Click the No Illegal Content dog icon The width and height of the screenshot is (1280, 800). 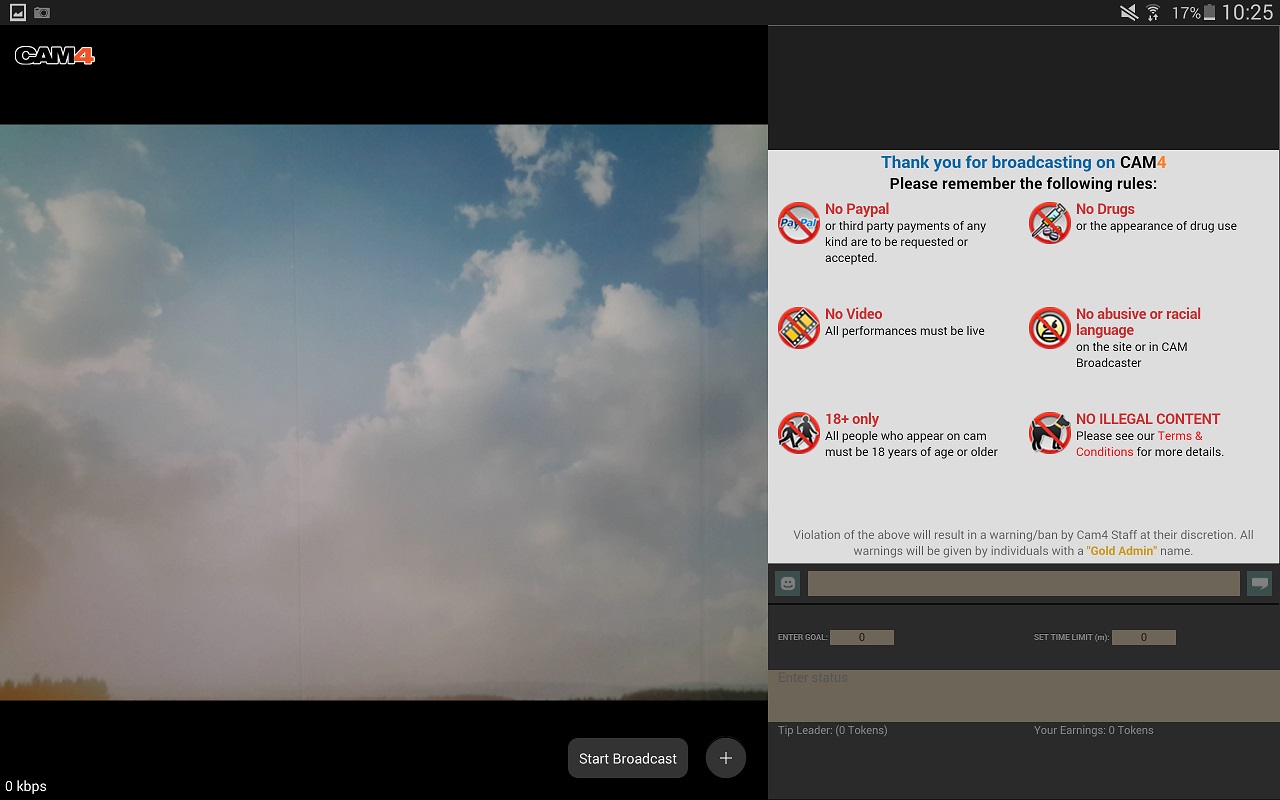1049,433
